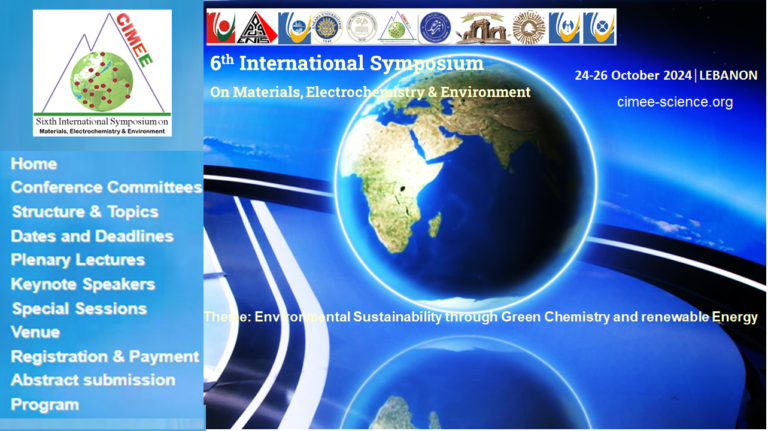Open Registration & Payment page
Viewport: 768px width, 431px height.
(105, 356)
